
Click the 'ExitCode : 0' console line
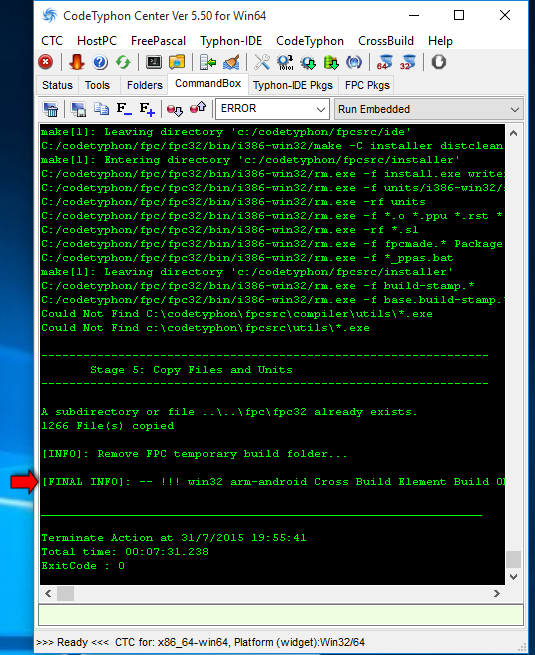click(83, 566)
